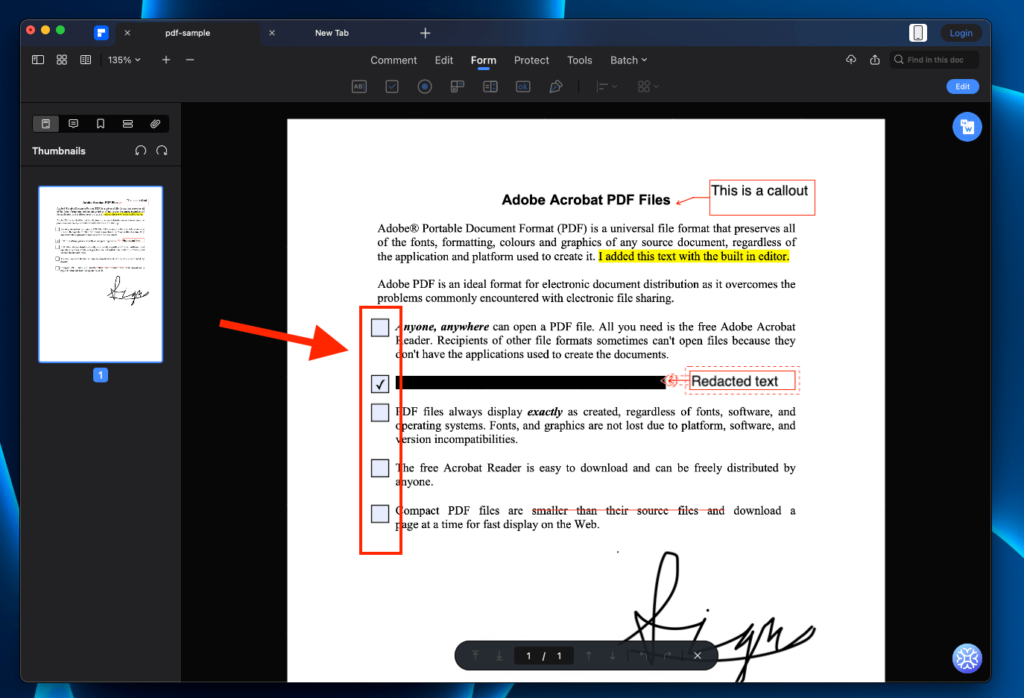This screenshot has height=698, width=1024.
Task: Select the OK button form tool
Action: tap(523, 86)
